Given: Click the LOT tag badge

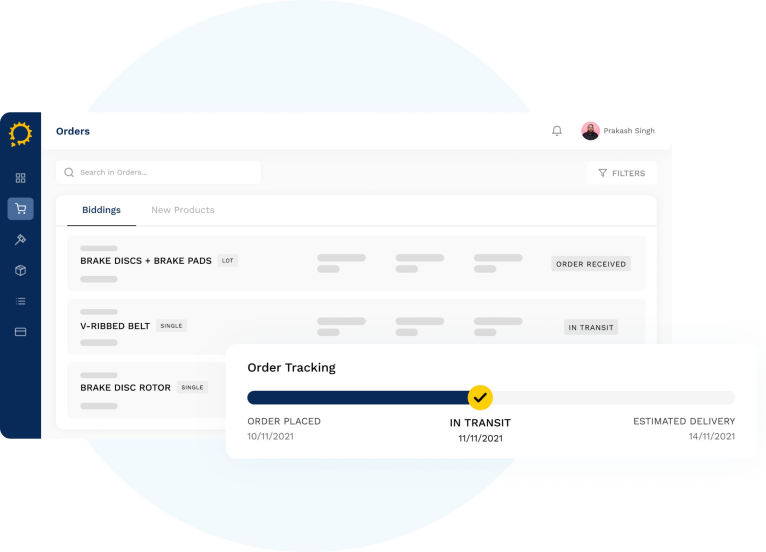Looking at the screenshot, I should tap(228, 260).
